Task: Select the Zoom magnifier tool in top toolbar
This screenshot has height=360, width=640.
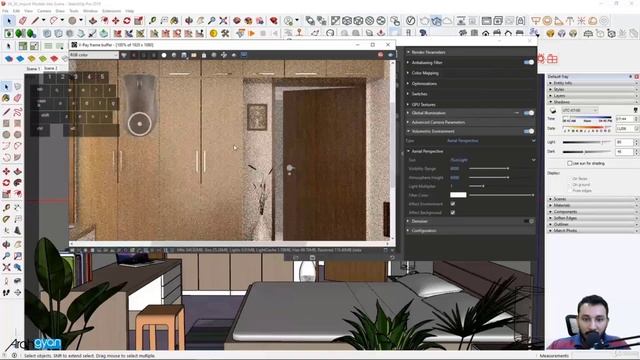Action: [211, 20]
